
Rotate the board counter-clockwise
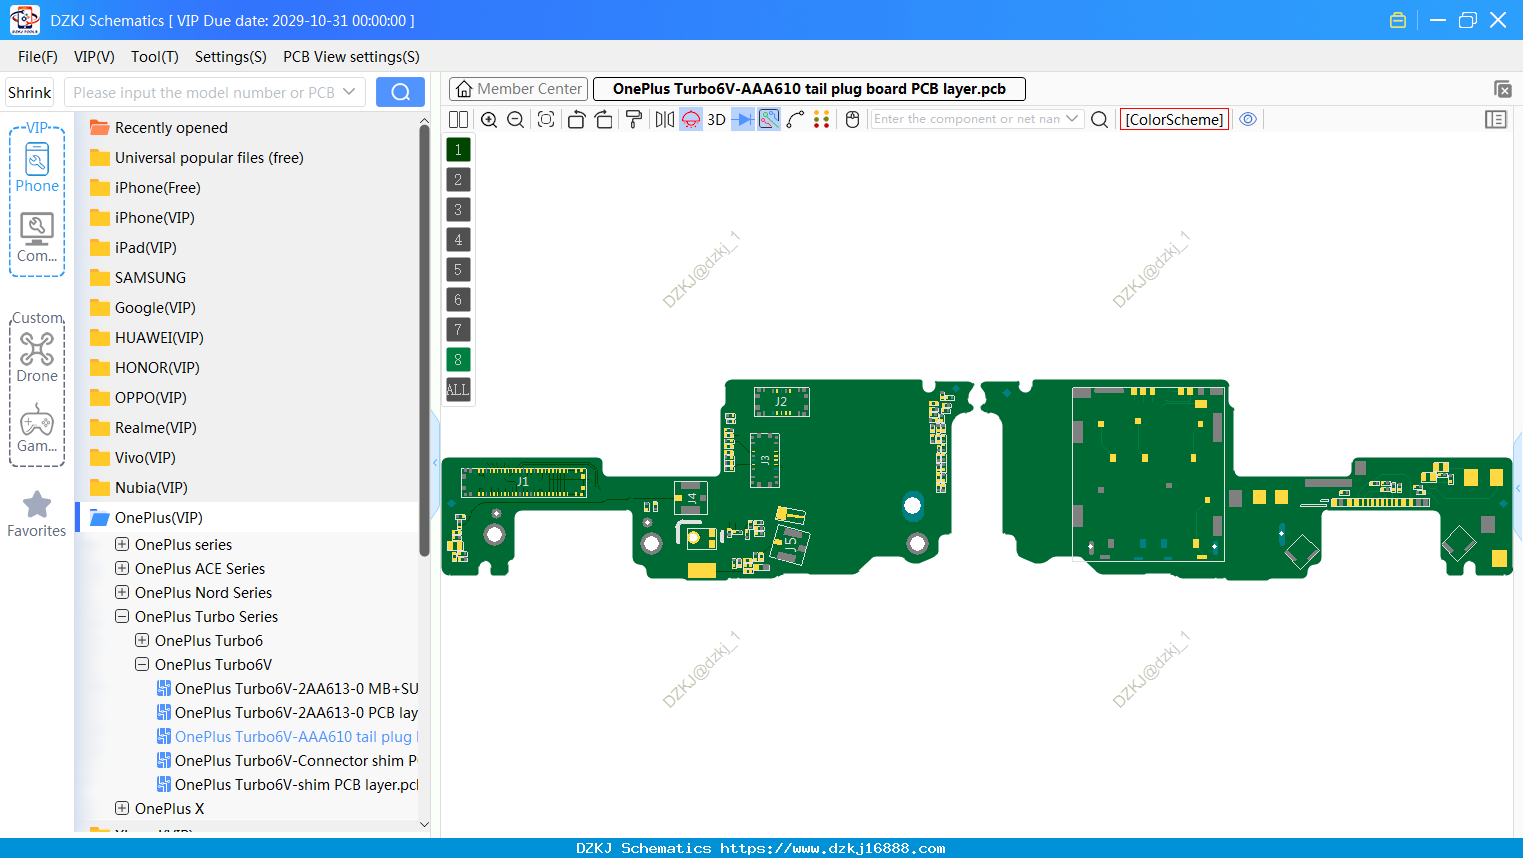(x=576, y=119)
